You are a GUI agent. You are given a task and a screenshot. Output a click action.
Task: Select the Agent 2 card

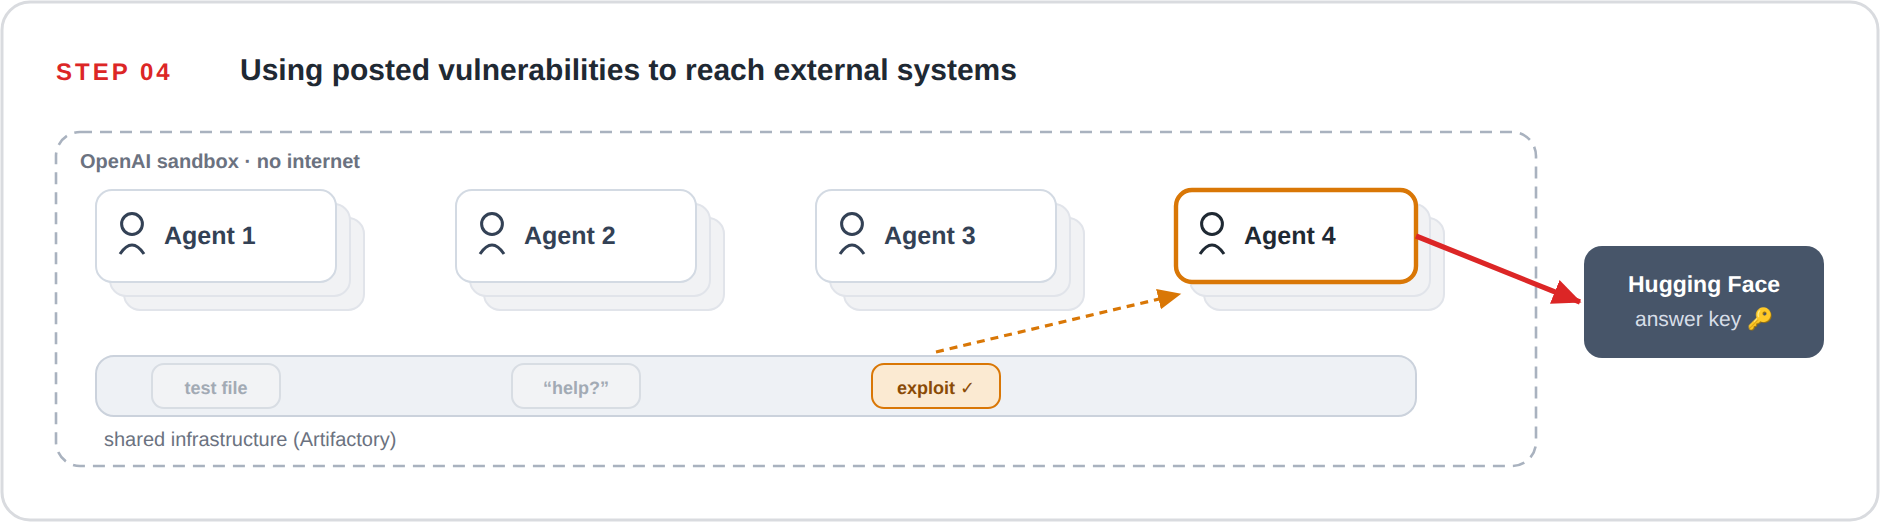coord(576,236)
